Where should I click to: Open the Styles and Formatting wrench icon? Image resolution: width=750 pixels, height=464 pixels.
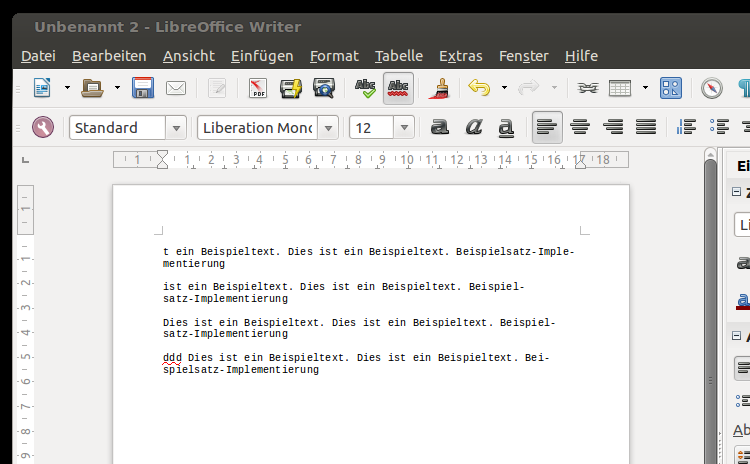pyautogui.click(x=43, y=128)
